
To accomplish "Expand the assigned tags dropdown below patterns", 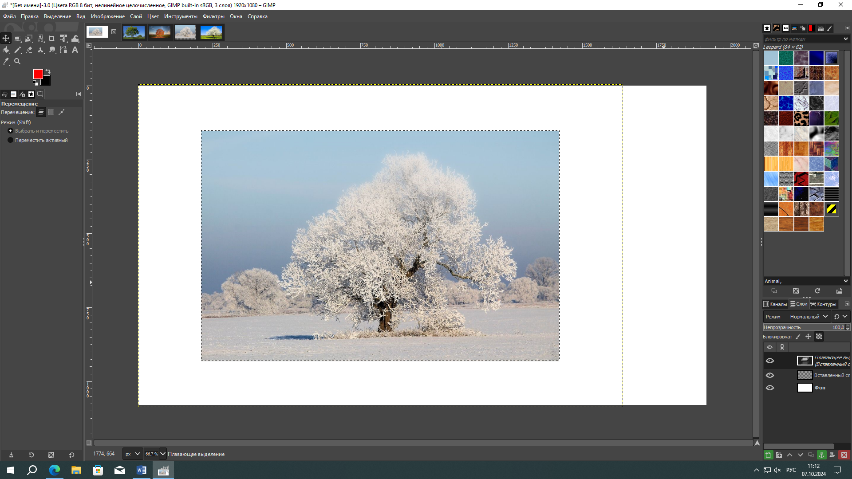I will point(845,281).
